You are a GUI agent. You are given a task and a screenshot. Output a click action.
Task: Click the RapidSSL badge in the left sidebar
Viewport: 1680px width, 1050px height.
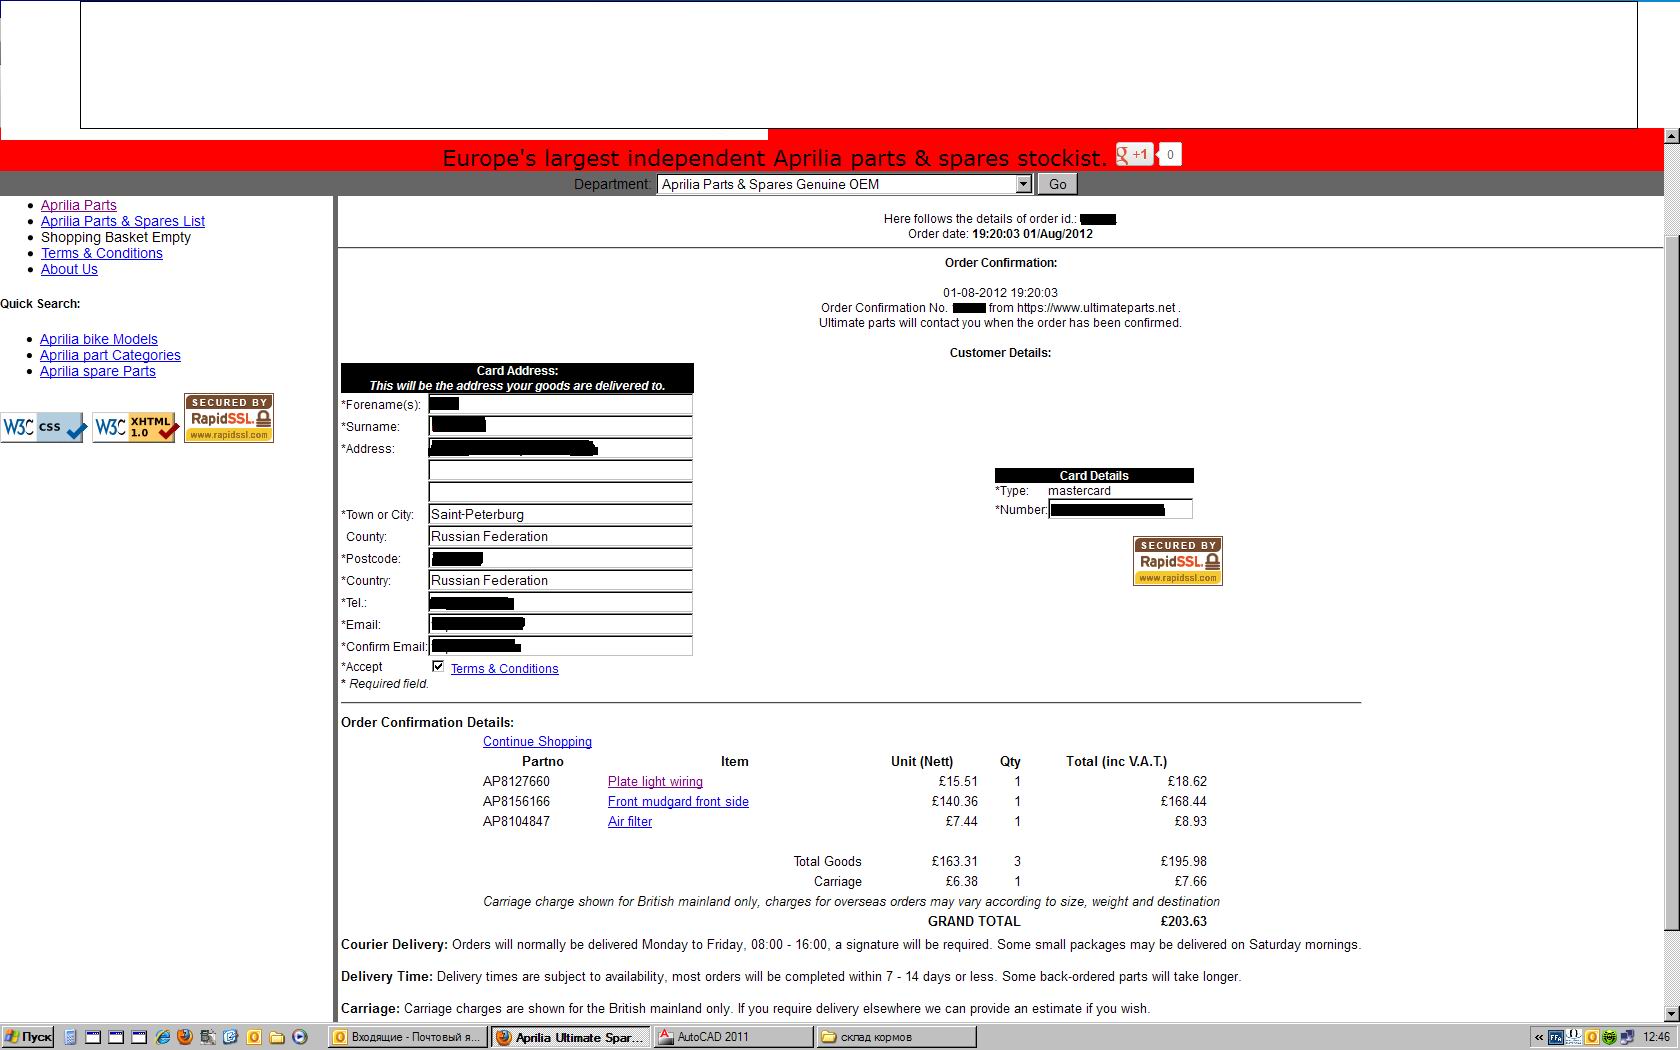(229, 418)
